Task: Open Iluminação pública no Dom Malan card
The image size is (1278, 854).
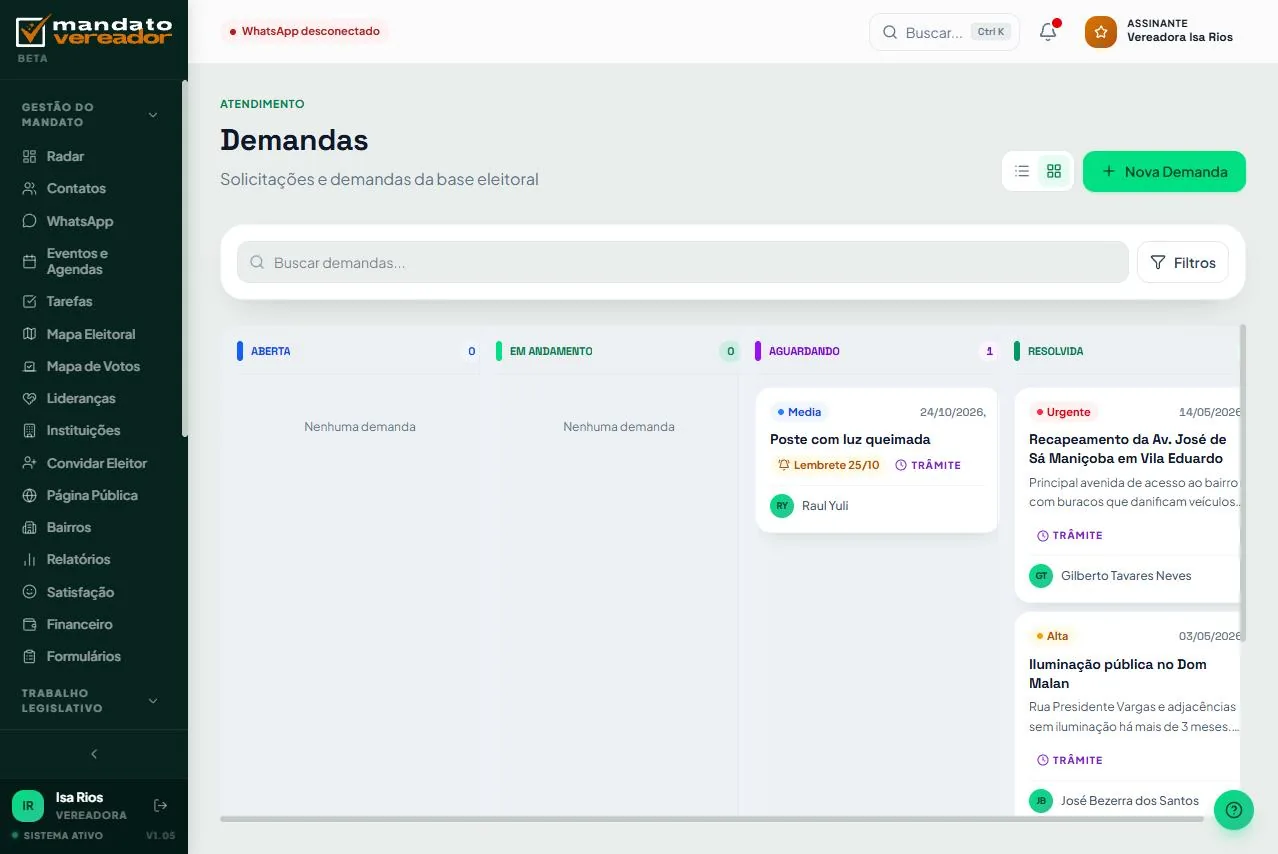Action: pos(1128,714)
